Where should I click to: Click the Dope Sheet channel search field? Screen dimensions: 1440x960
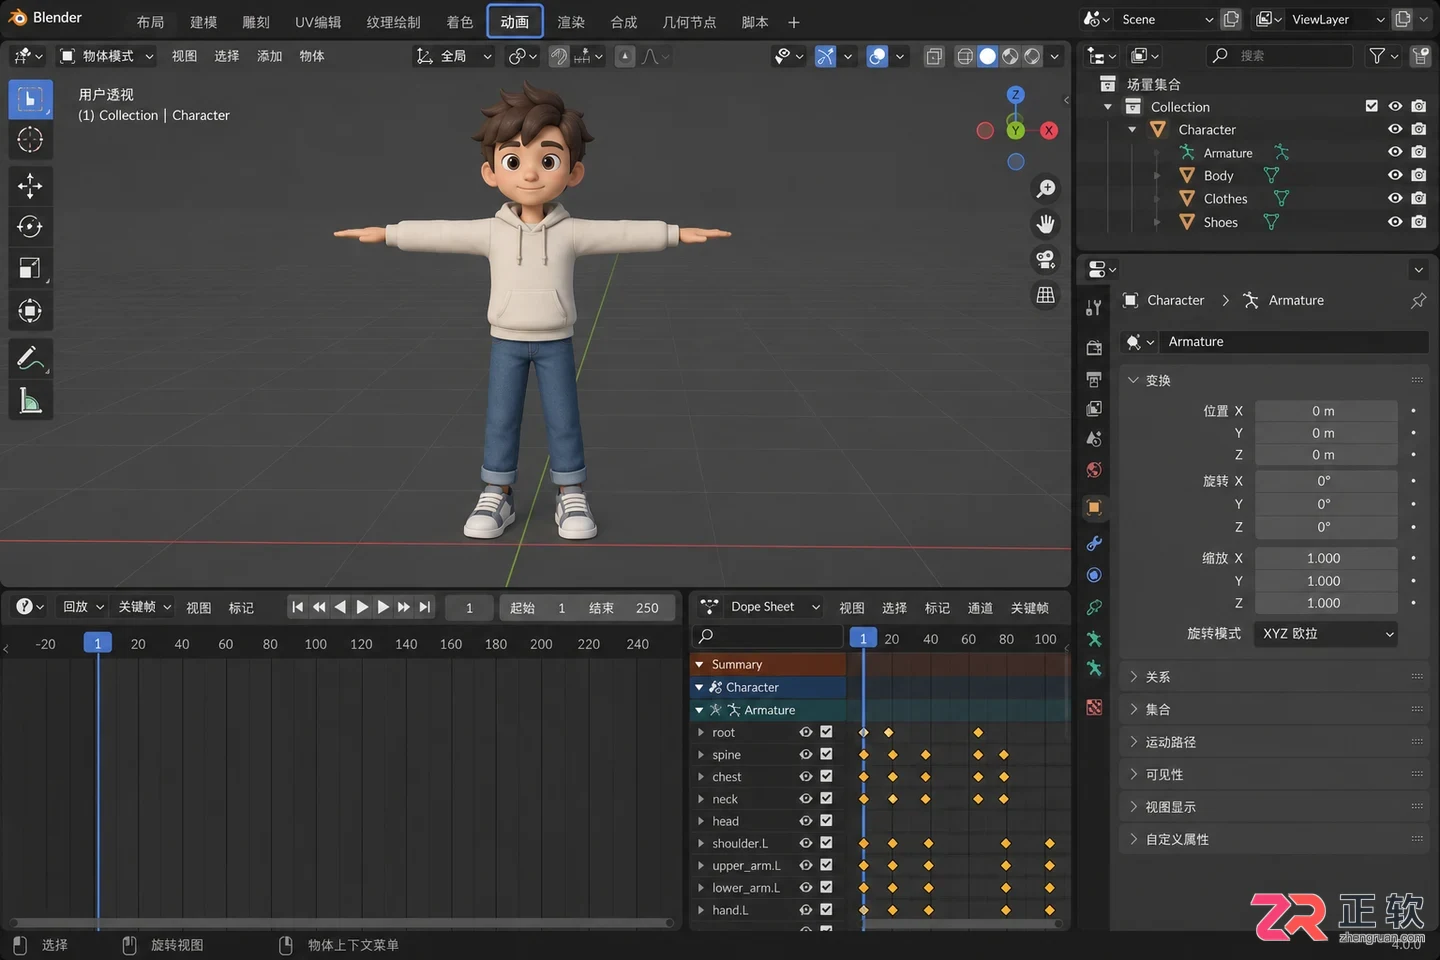(769, 636)
